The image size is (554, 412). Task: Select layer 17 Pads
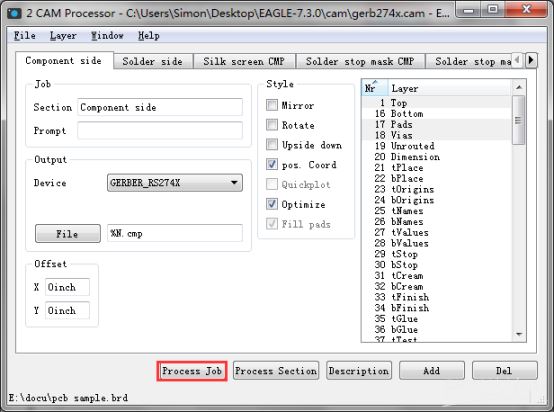(437, 124)
